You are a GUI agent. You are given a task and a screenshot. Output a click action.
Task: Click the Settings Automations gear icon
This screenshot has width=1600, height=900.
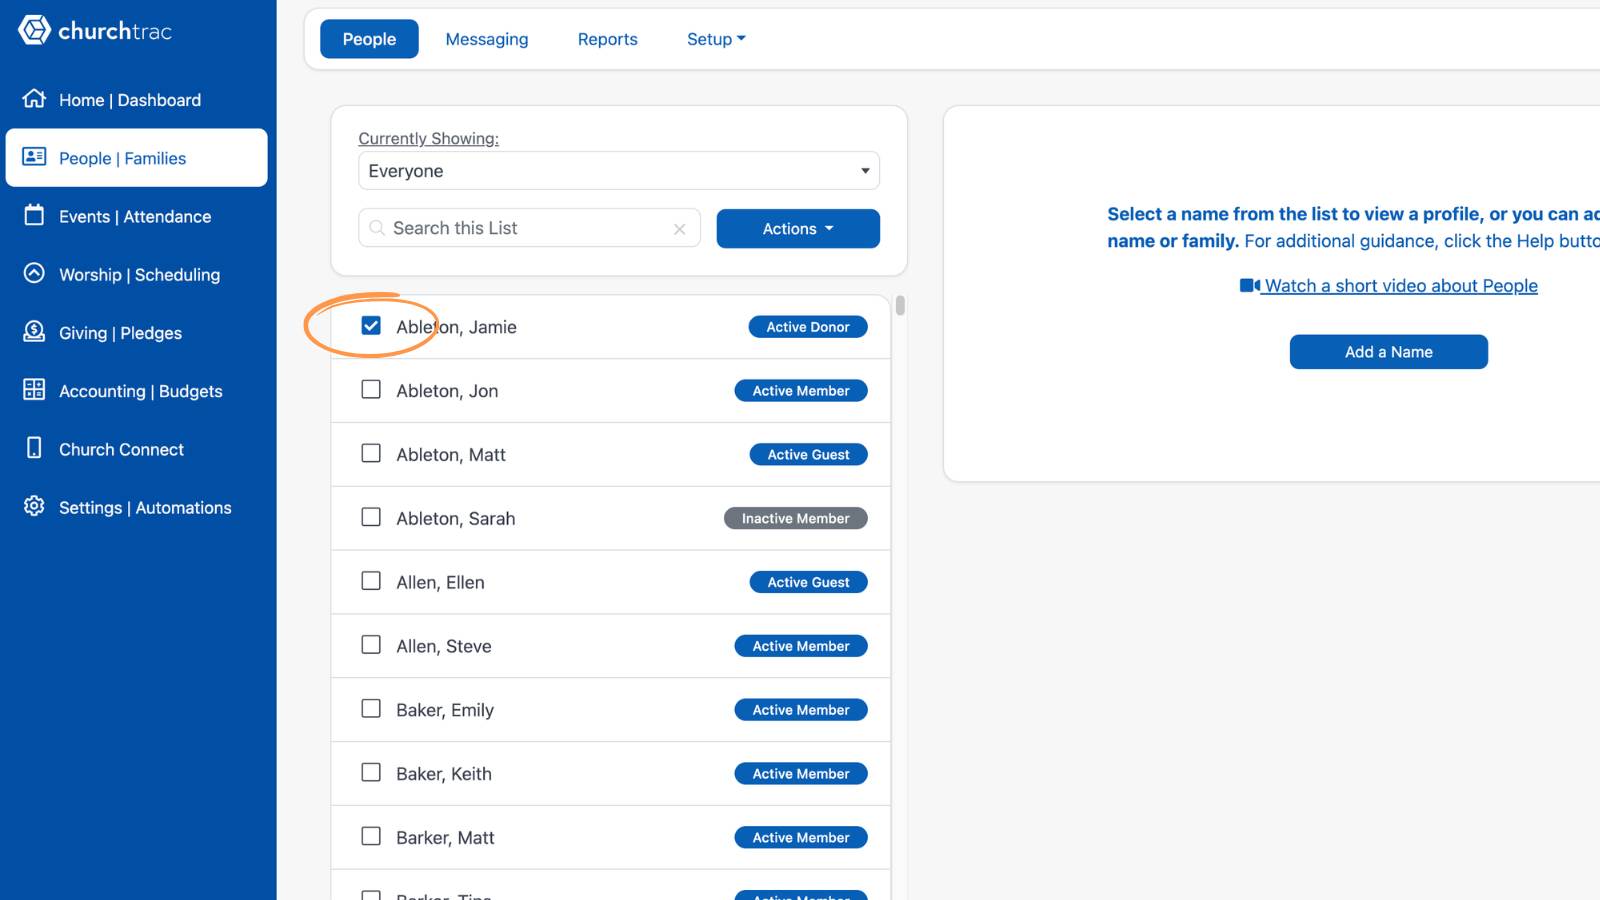[34, 506]
